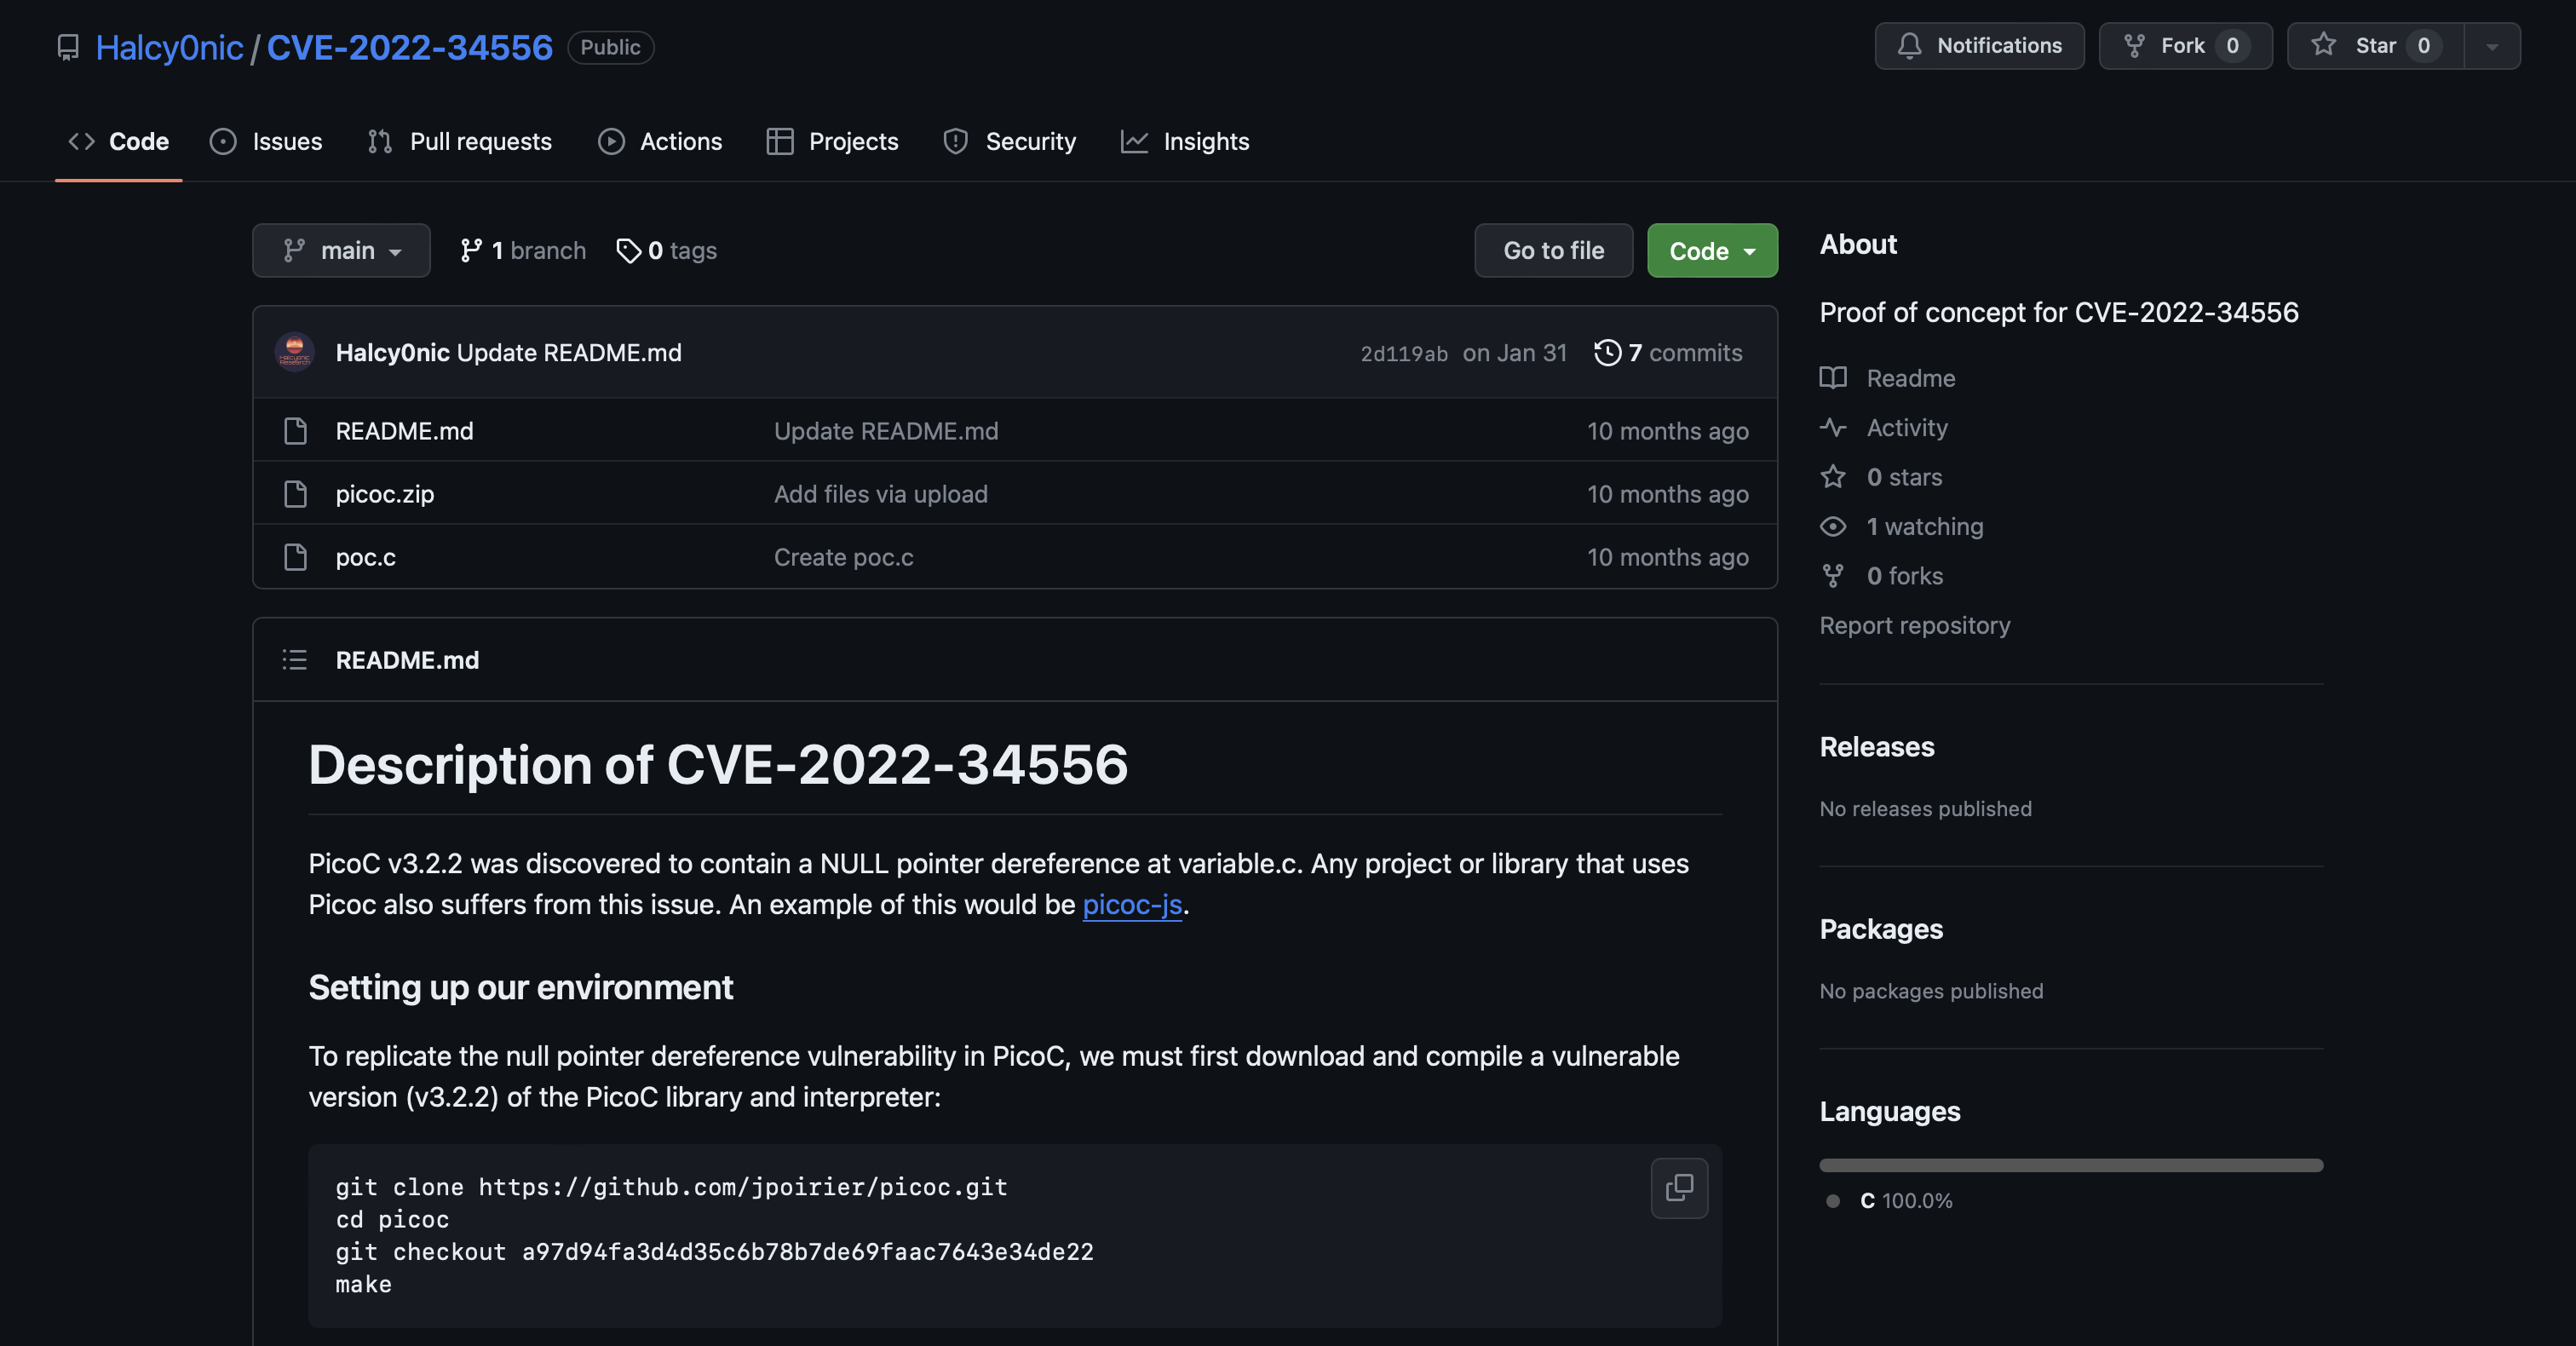Viewport: 2576px width, 1346px height.
Task: Click the tag icon beside 0 tags
Action: click(629, 251)
